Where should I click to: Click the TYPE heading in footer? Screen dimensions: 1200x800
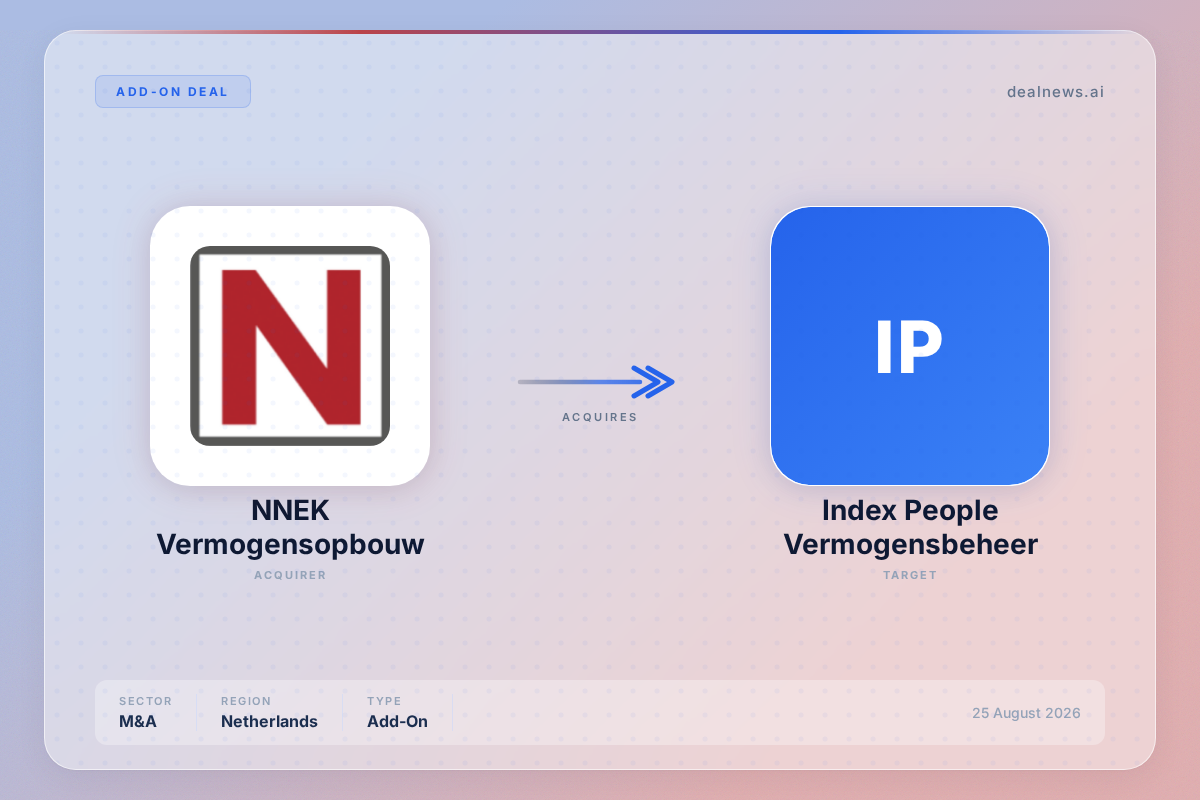[384, 701]
